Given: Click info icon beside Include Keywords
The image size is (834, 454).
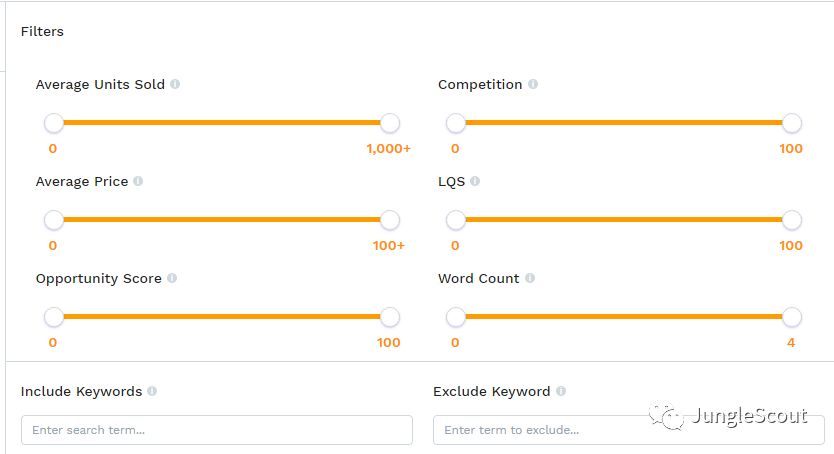Looking at the screenshot, I should (x=152, y=392).
